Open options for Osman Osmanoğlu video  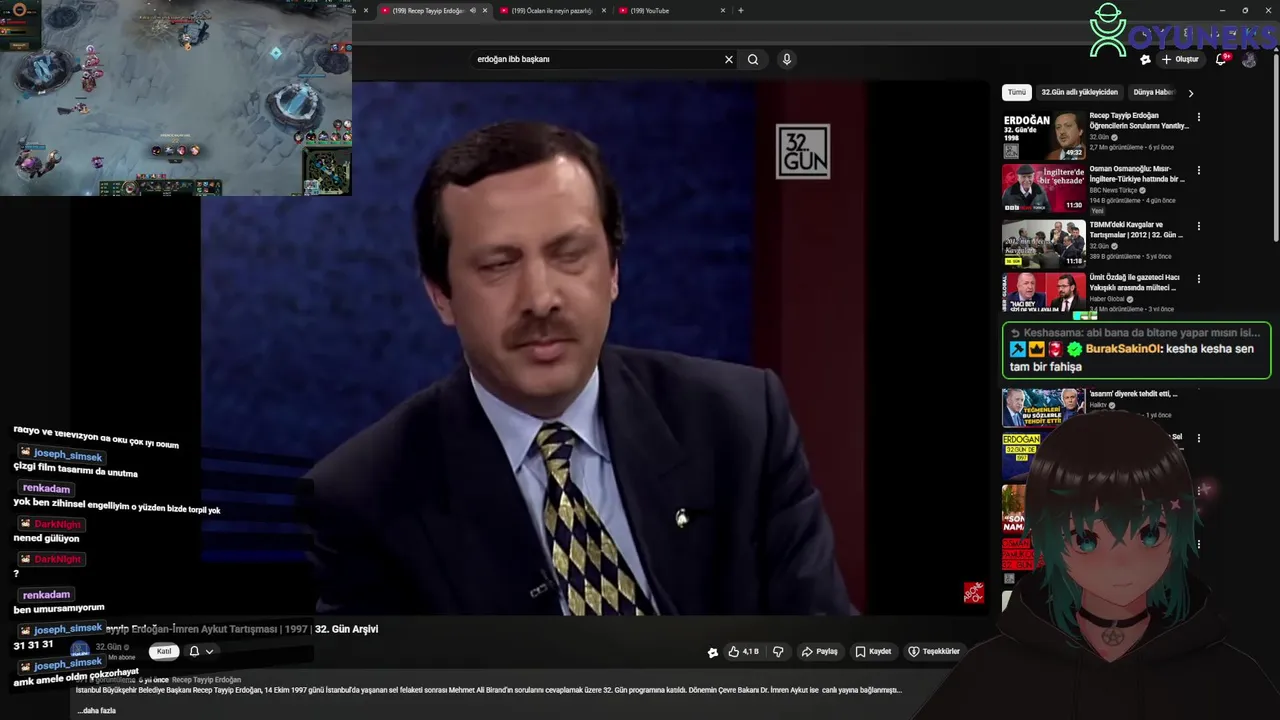1198,171
